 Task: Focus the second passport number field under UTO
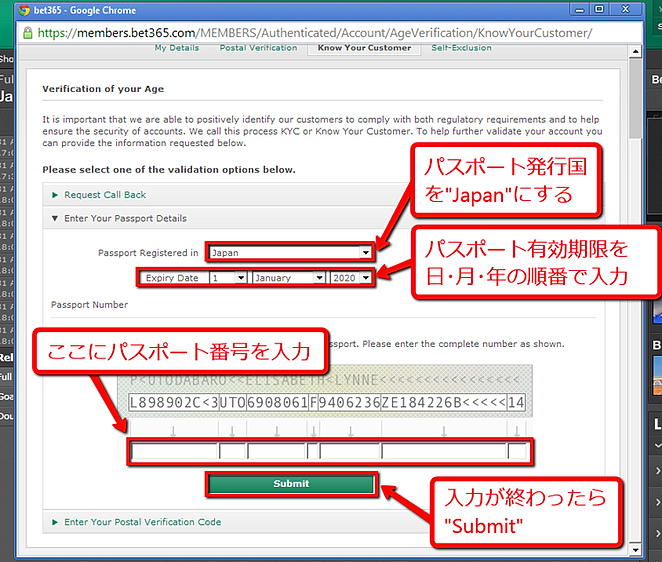pyautogui.click(x=232, y=451)
